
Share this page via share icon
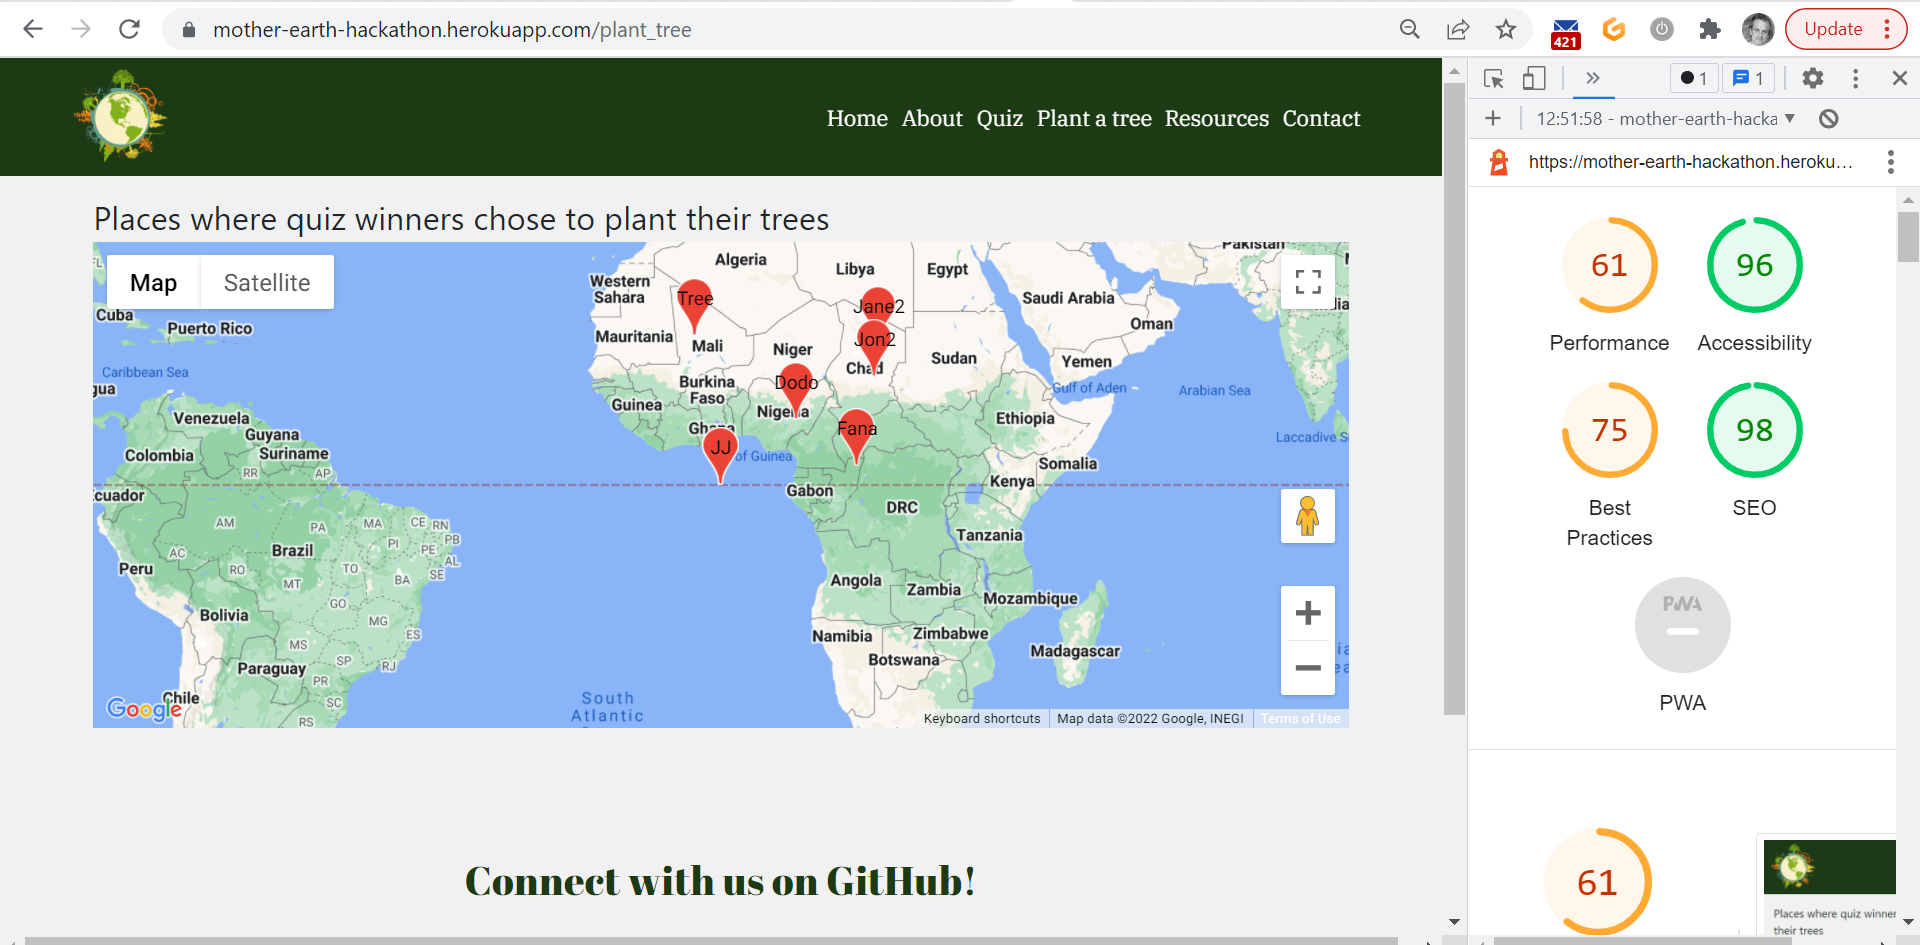point(1458,29)
